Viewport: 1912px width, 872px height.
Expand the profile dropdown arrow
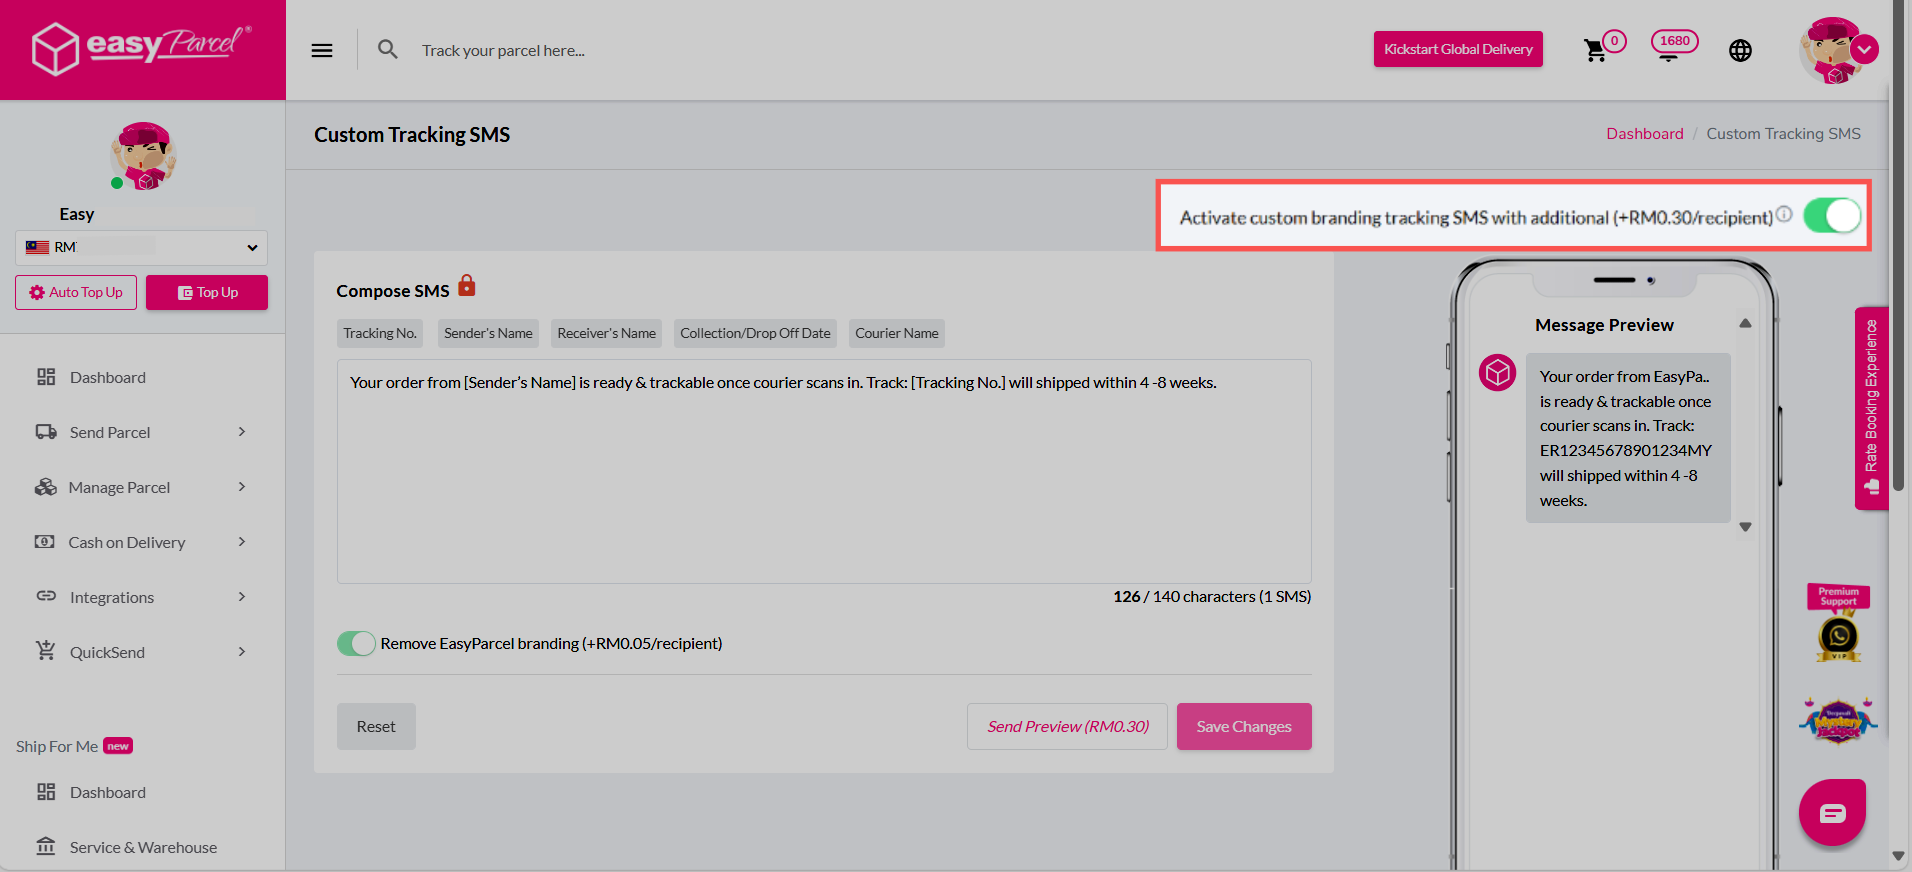tap(1864, 49)
